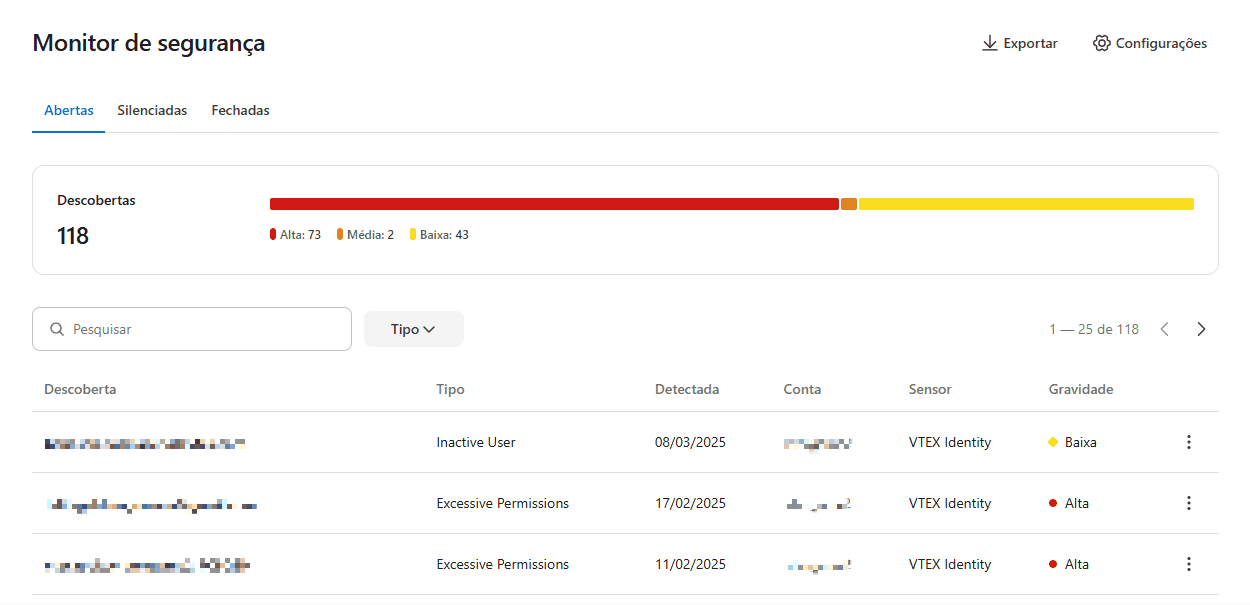Viewport: 1250px width, 605px height.
Task: Click the Detectada column header
Action: pyautogui.click(x=686, y=389)
